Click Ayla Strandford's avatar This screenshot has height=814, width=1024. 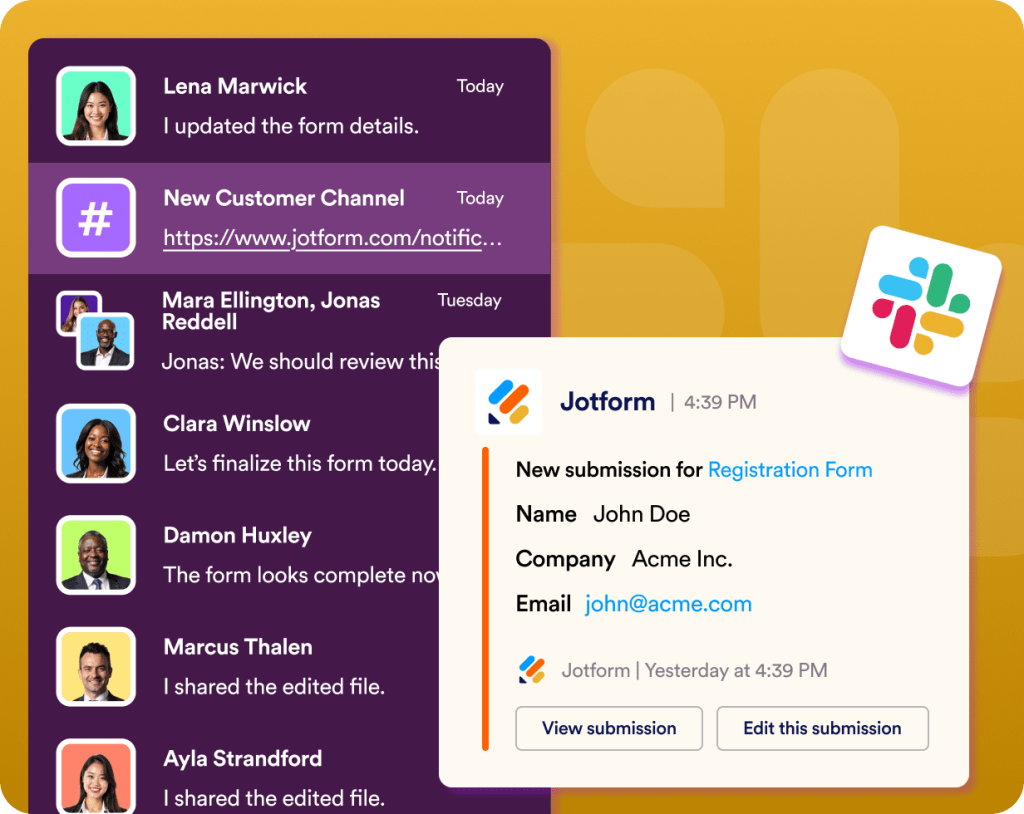96,778
